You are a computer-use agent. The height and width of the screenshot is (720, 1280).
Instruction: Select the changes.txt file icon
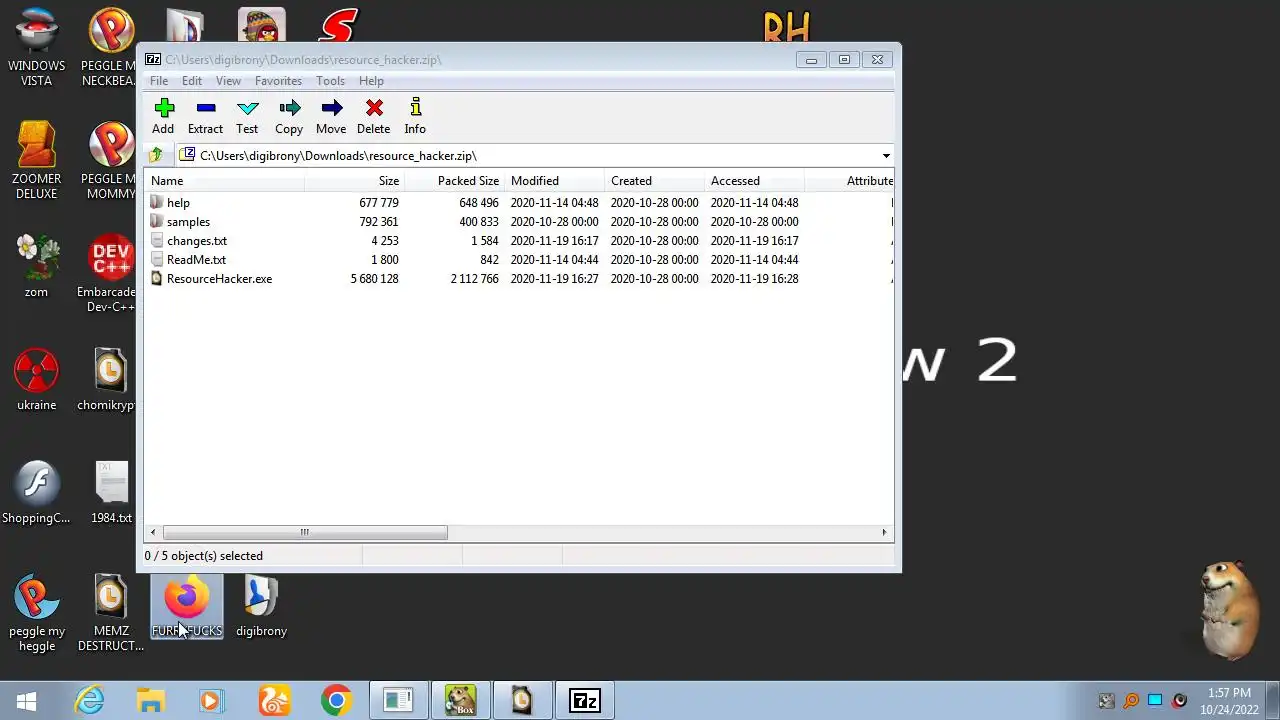coord(156,240)
